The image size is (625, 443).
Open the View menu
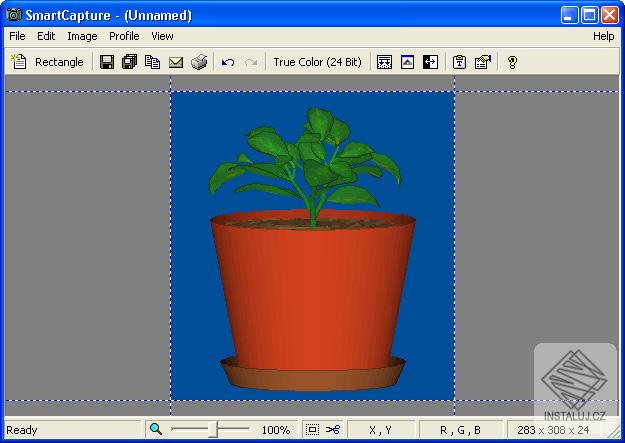point(162,36)
